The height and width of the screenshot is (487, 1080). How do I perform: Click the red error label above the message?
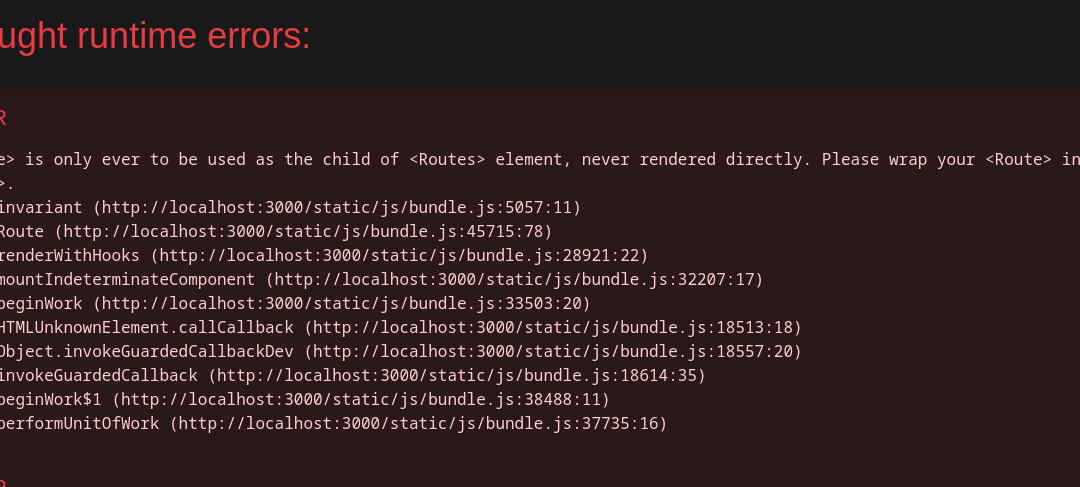[3, 118]
